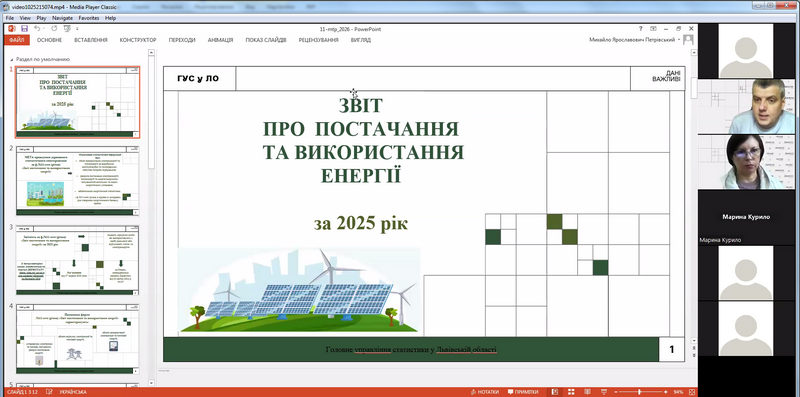
Task: Click the man's video participant tile
Action: 746,106
